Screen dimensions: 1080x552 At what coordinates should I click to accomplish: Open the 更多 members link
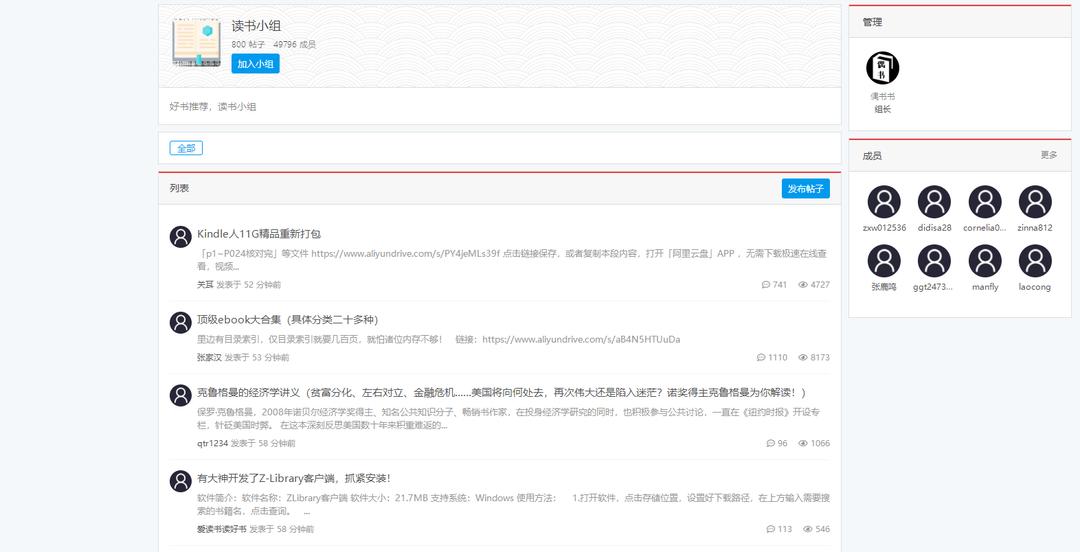pos(1048,155)
